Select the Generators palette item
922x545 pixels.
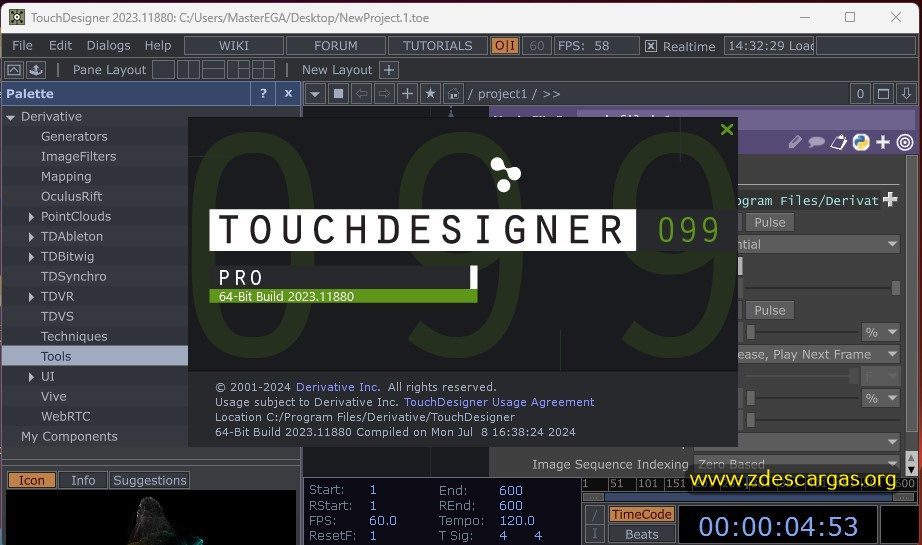tap(74, 136)
